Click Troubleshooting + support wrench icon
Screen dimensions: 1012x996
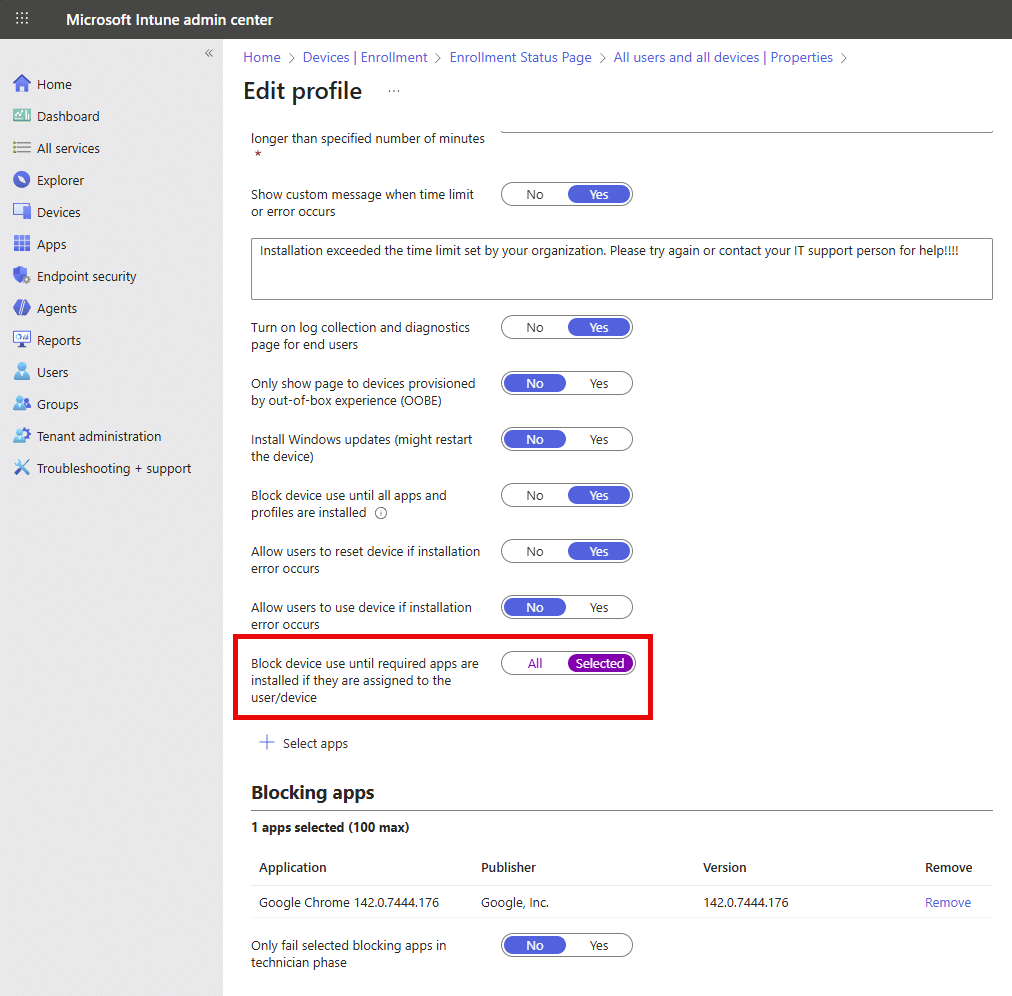point(22,468)
